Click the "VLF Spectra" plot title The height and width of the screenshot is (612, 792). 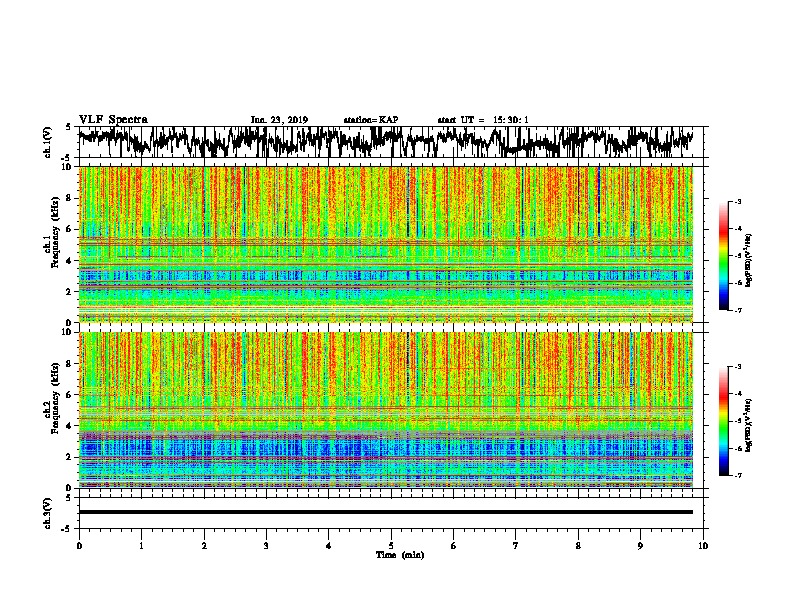pos(113,120)
